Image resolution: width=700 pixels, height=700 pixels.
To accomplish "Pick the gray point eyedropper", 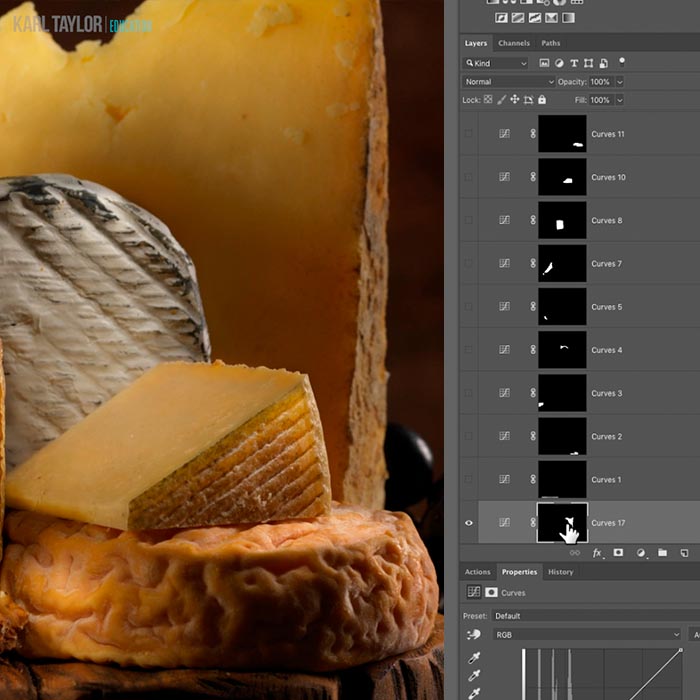I will pos(474,676).
